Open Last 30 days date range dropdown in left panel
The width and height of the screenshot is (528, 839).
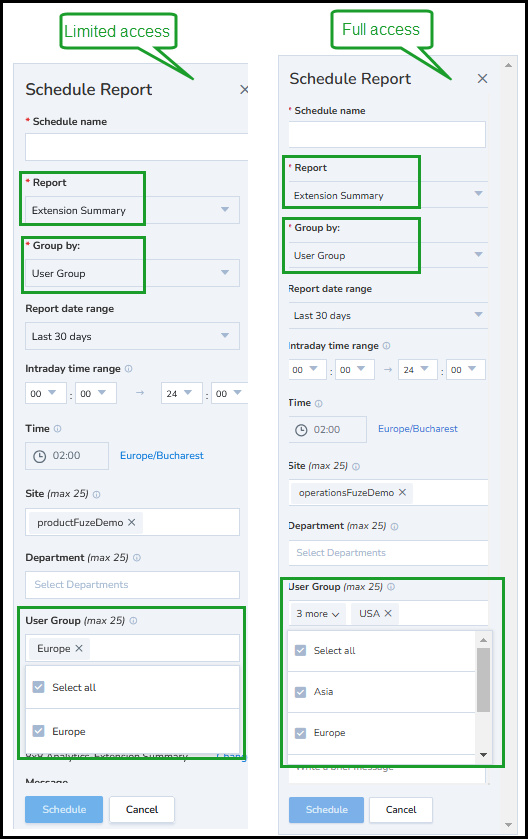[x=132, y=336]
